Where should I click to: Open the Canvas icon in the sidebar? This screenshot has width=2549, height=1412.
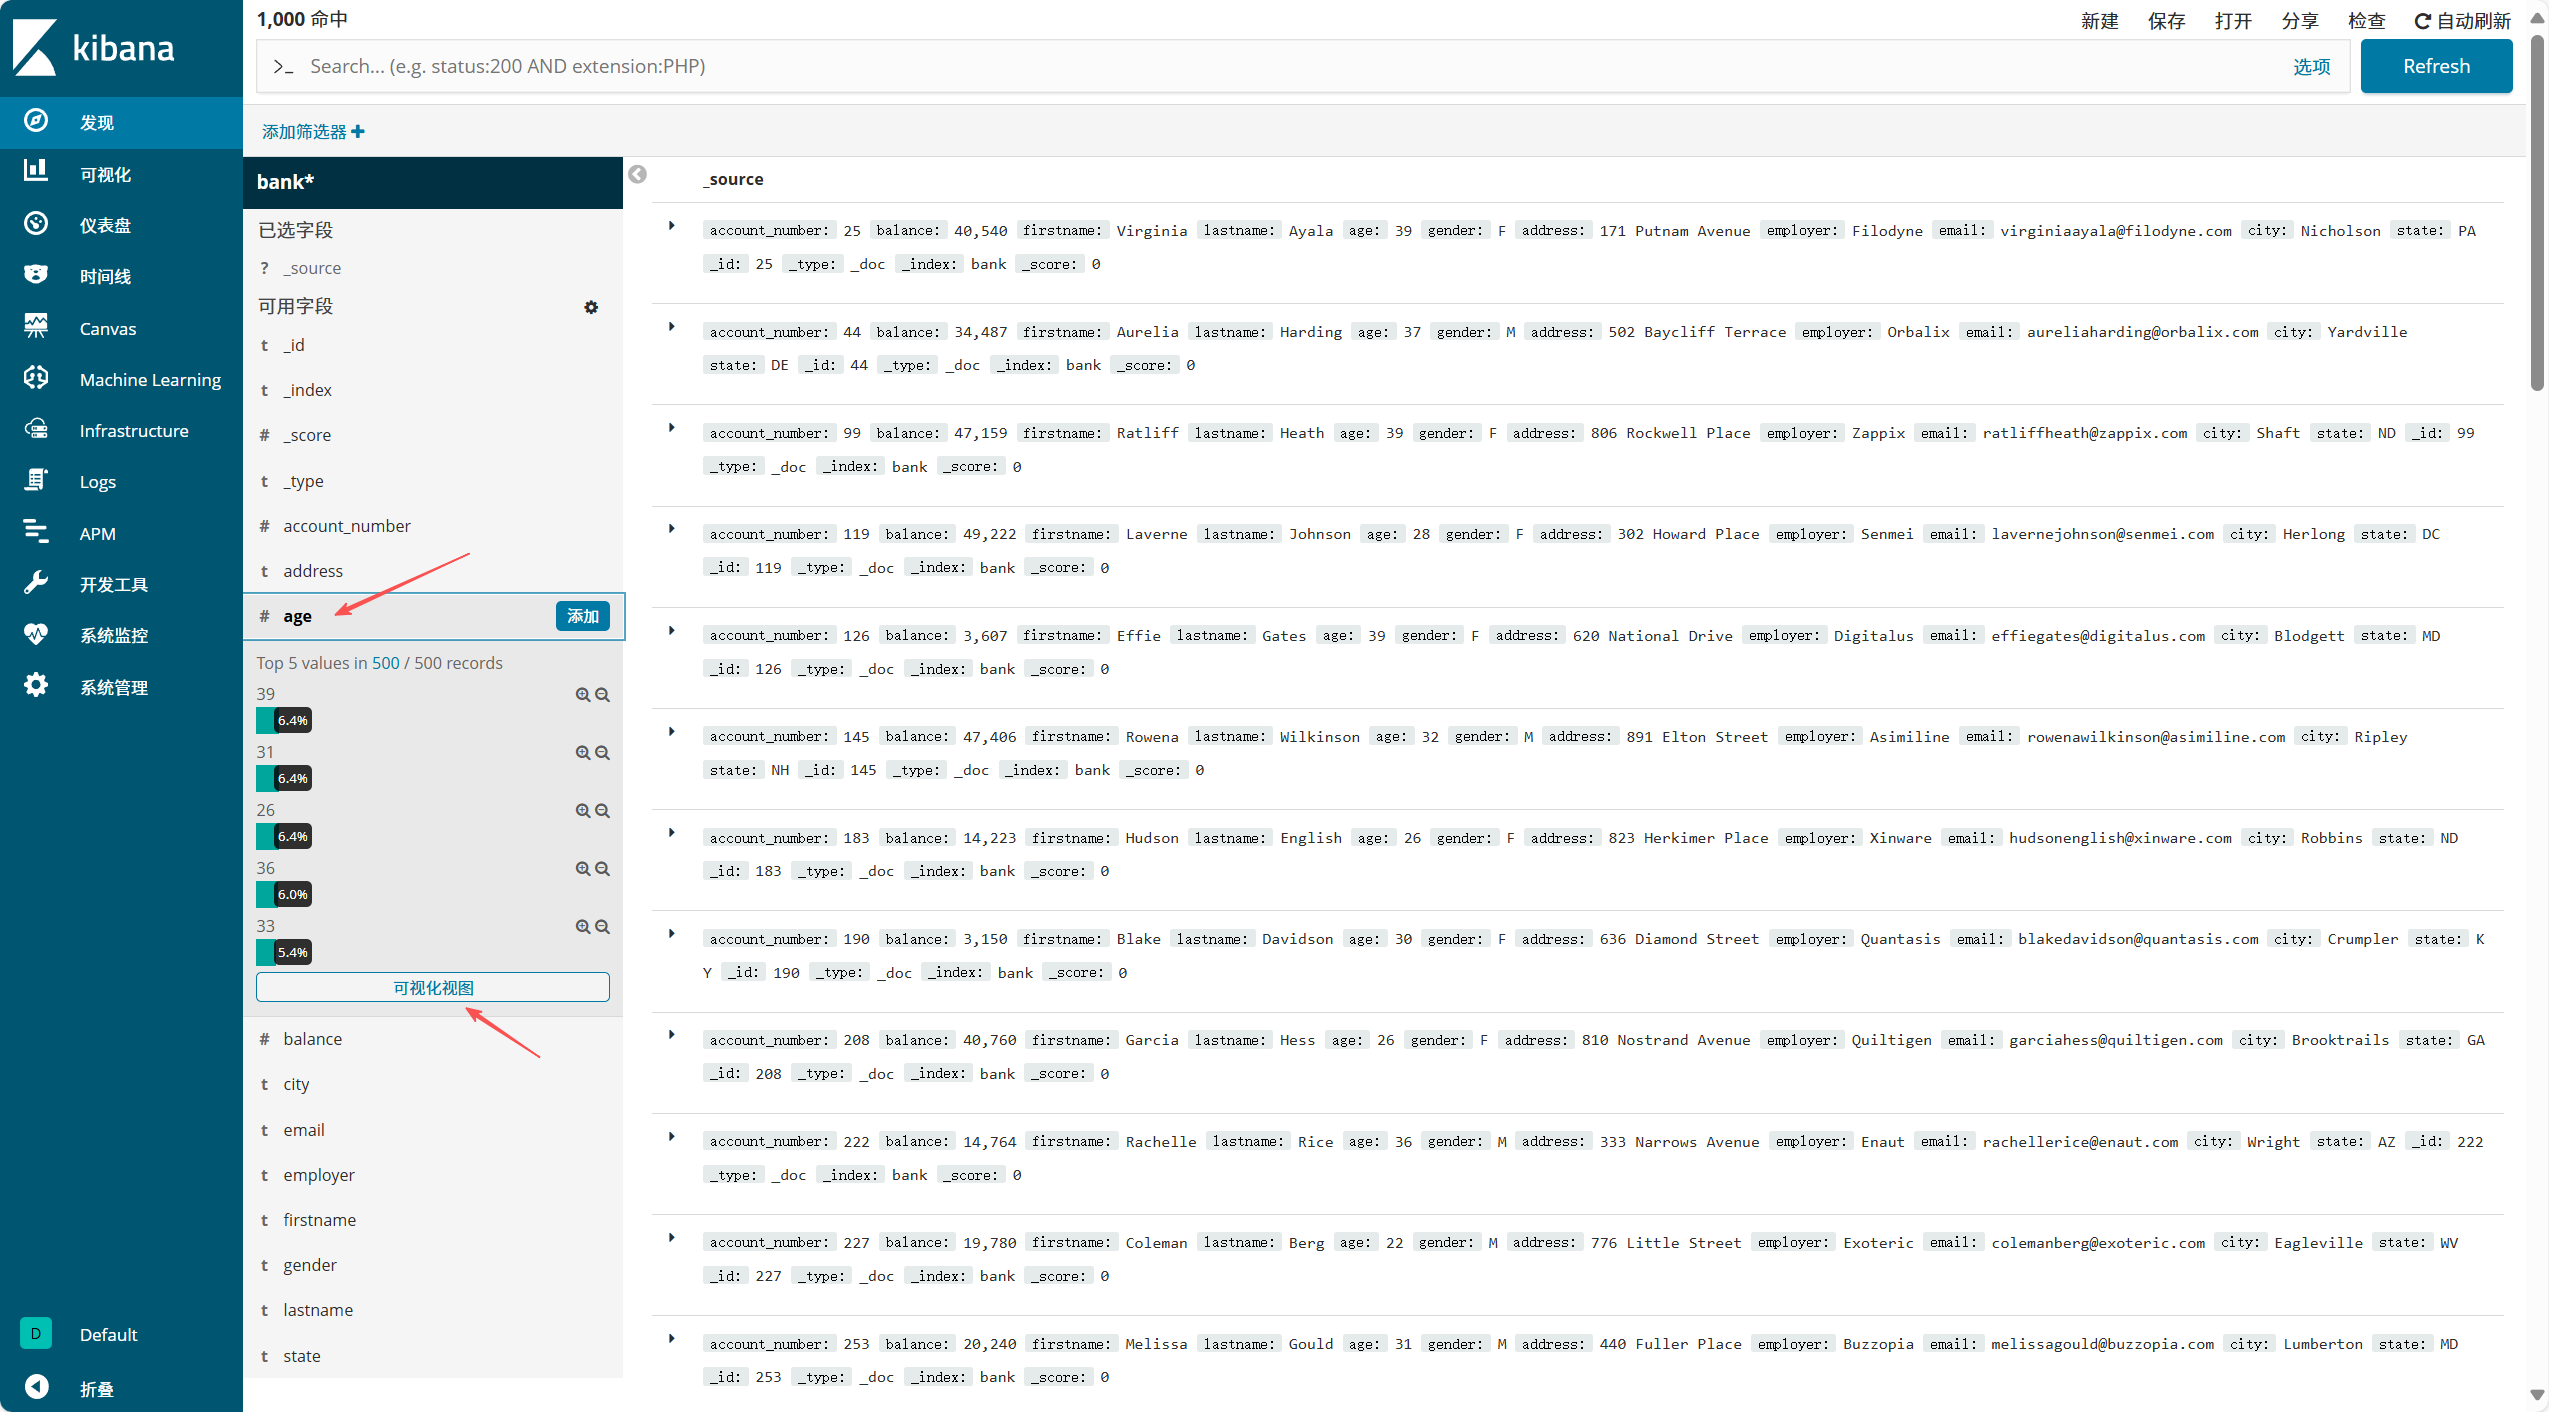coord(36,326)
